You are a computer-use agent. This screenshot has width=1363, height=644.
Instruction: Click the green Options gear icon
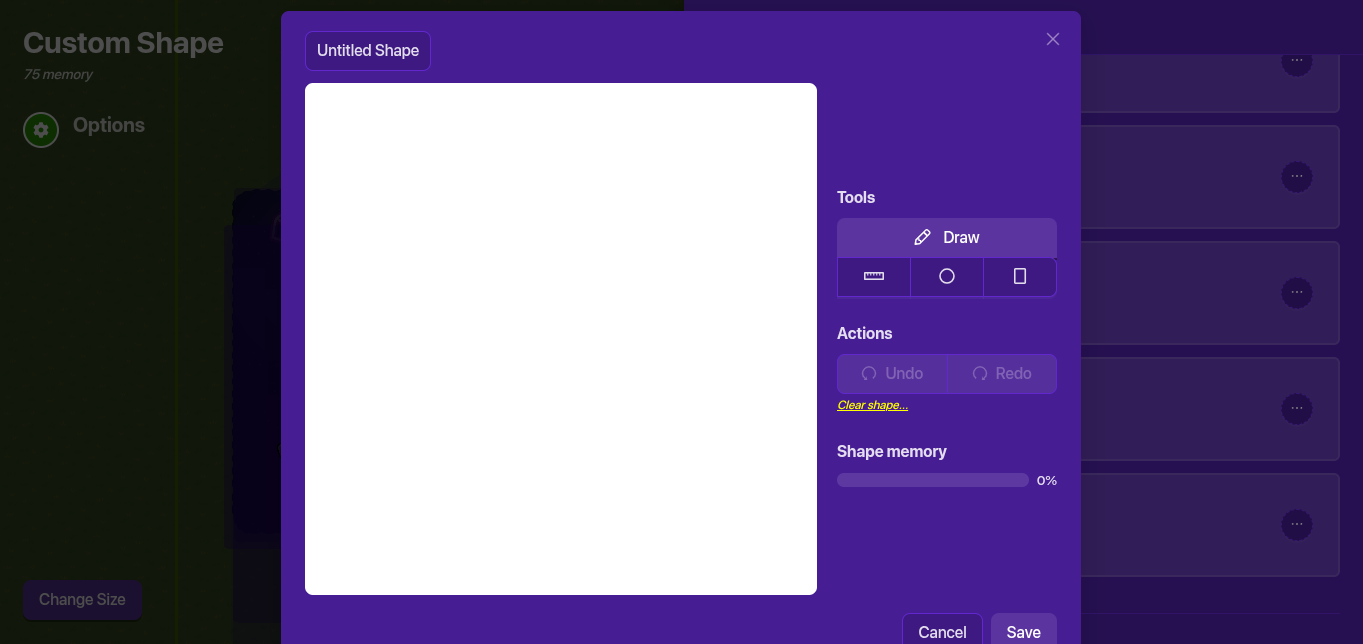(x=41, y=130)
